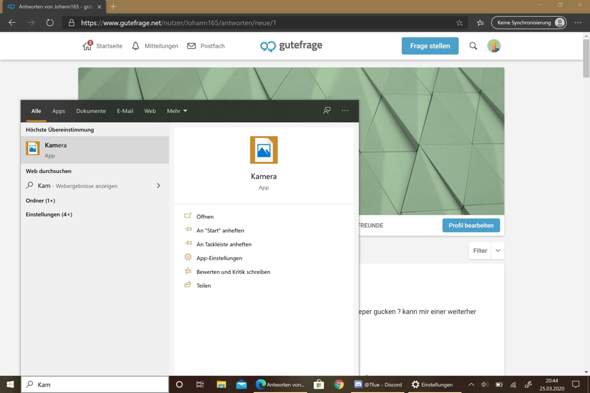Open the Windows Start menu
590x393 pixels.
(10, 384)
